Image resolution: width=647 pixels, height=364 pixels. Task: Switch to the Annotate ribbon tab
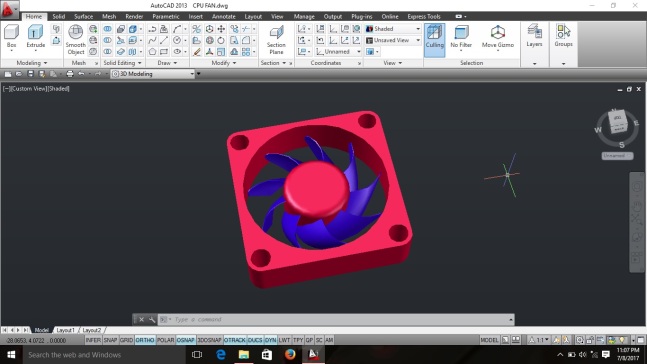(x=224, y=17)
